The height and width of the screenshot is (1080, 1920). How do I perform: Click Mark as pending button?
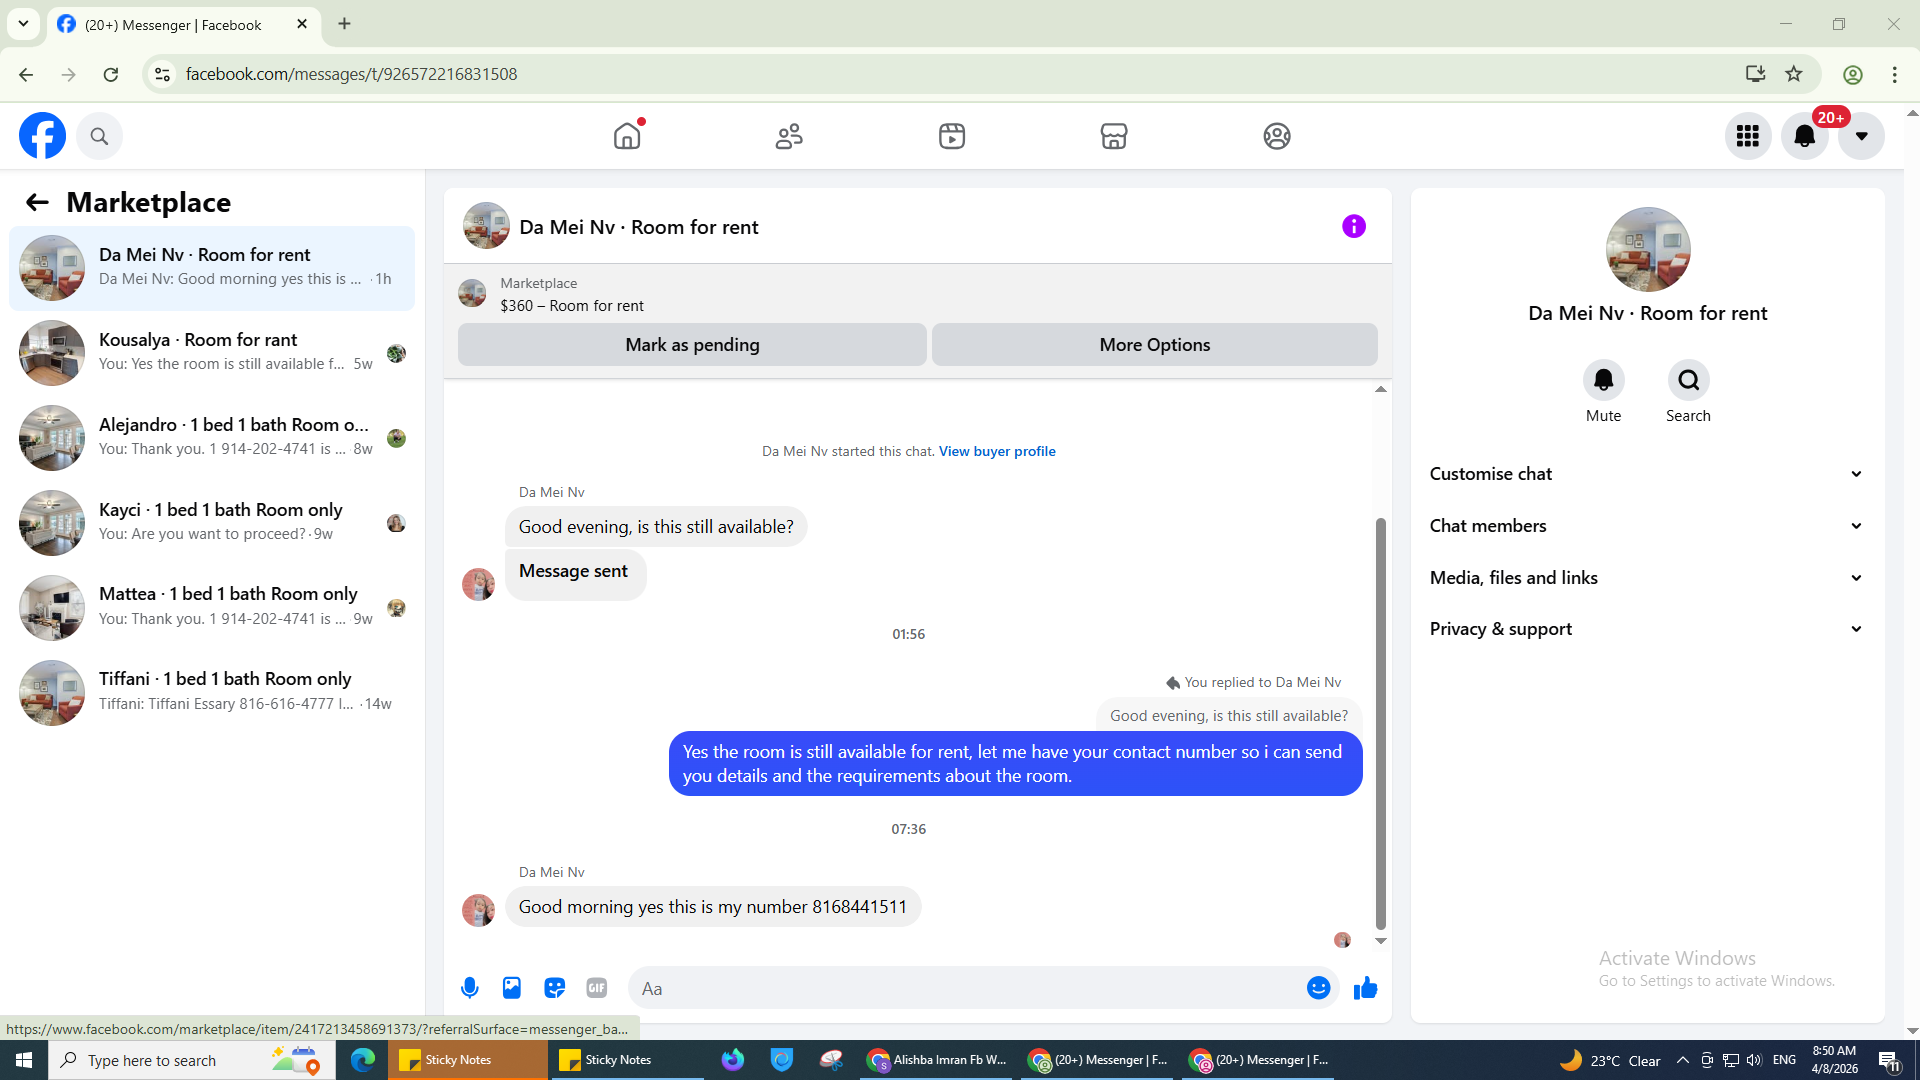(692, 345)
